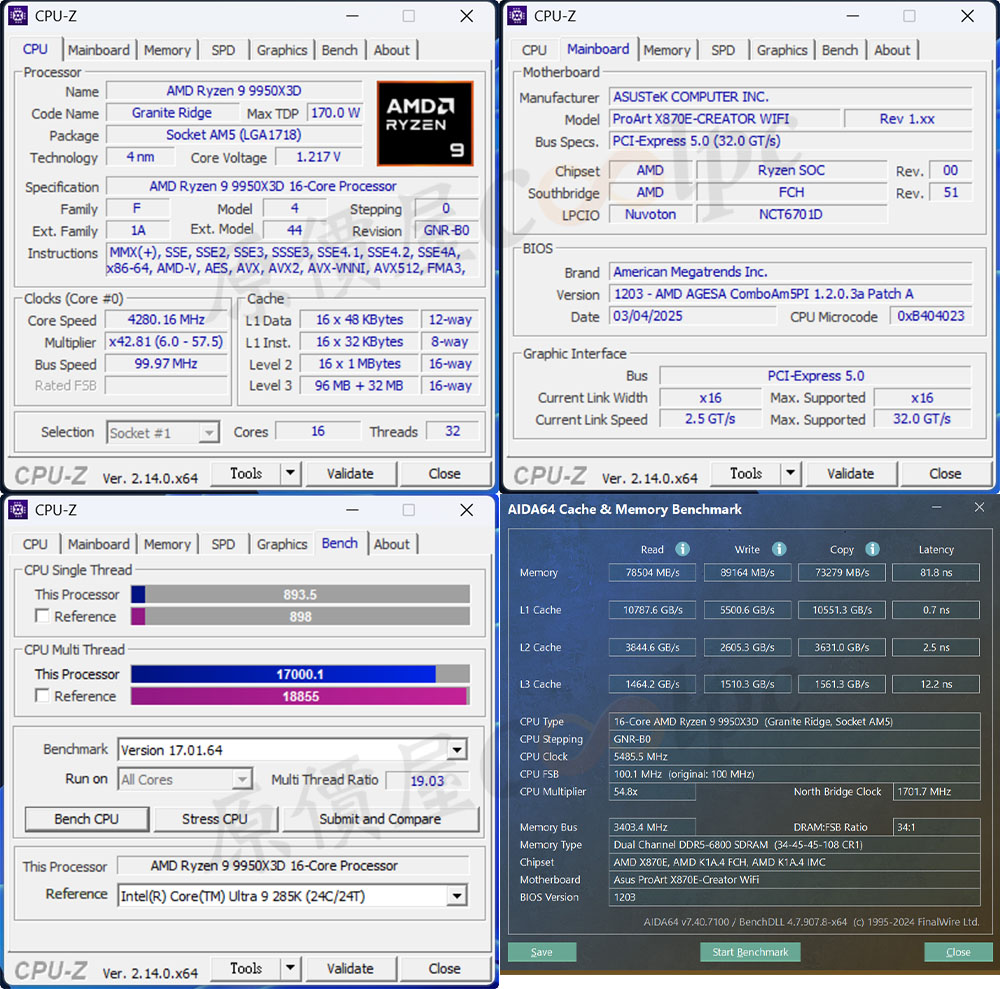Image resolution: width=1000 pixels, height=989 pixels.
Task: Click the Close button in the Bench window
Action: 444,968
